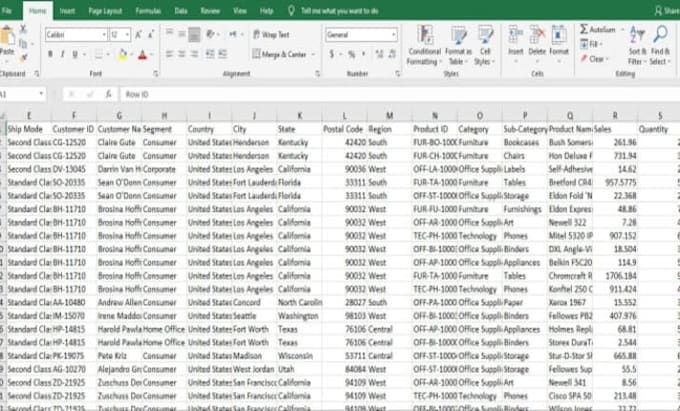Click the Increase Decimal icon

(379, 54)
